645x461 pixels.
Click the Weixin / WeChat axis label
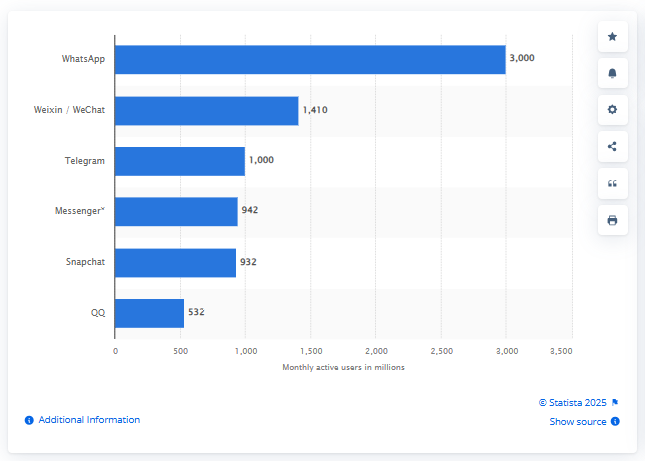point(69,110)
